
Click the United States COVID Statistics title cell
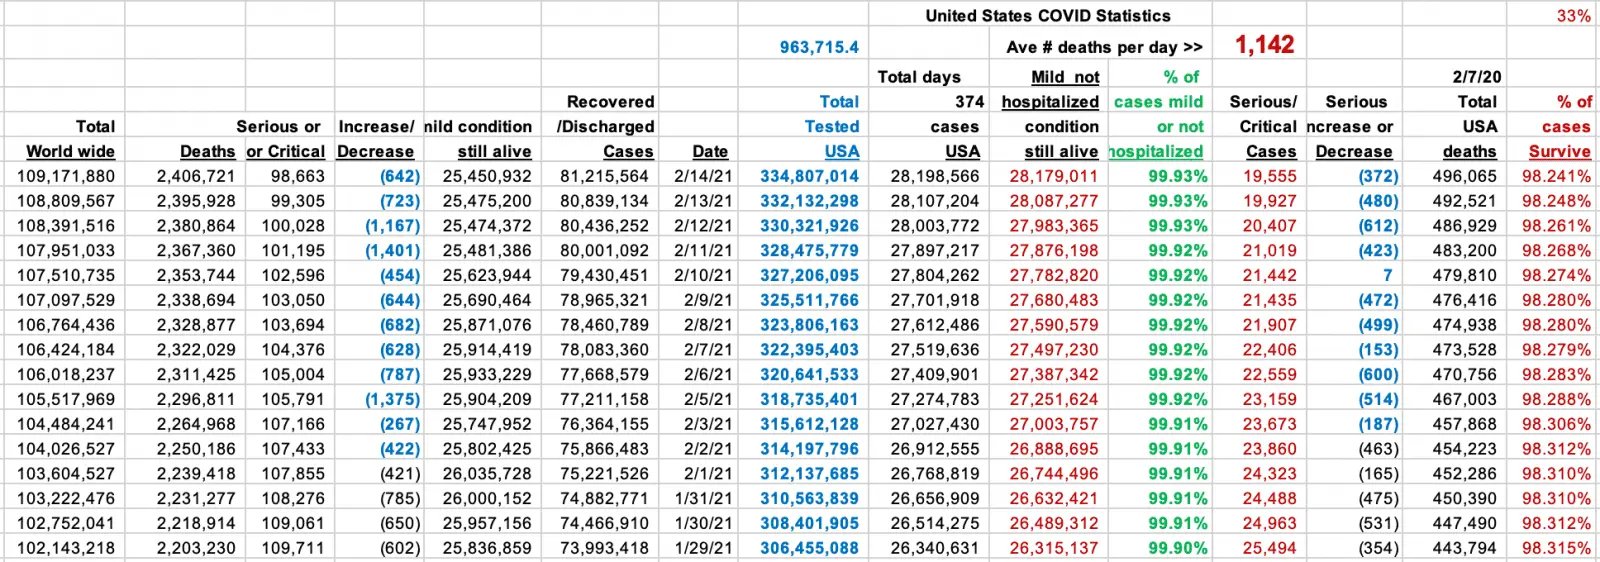coord(1047,16)
